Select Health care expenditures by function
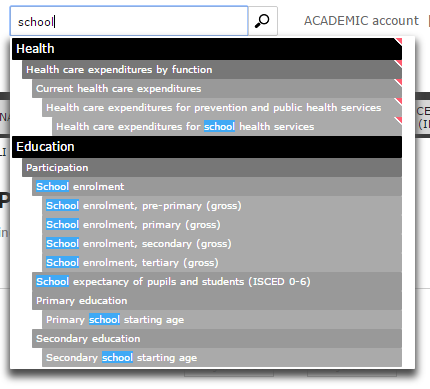This screenshot has height=389, width=430. (x=212, y=70)
